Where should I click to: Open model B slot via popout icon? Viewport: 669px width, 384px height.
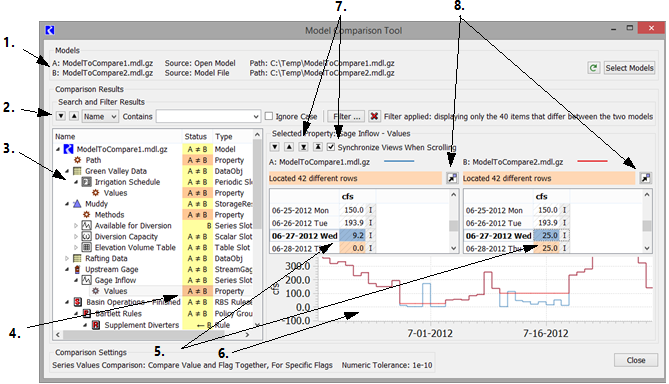646,178
